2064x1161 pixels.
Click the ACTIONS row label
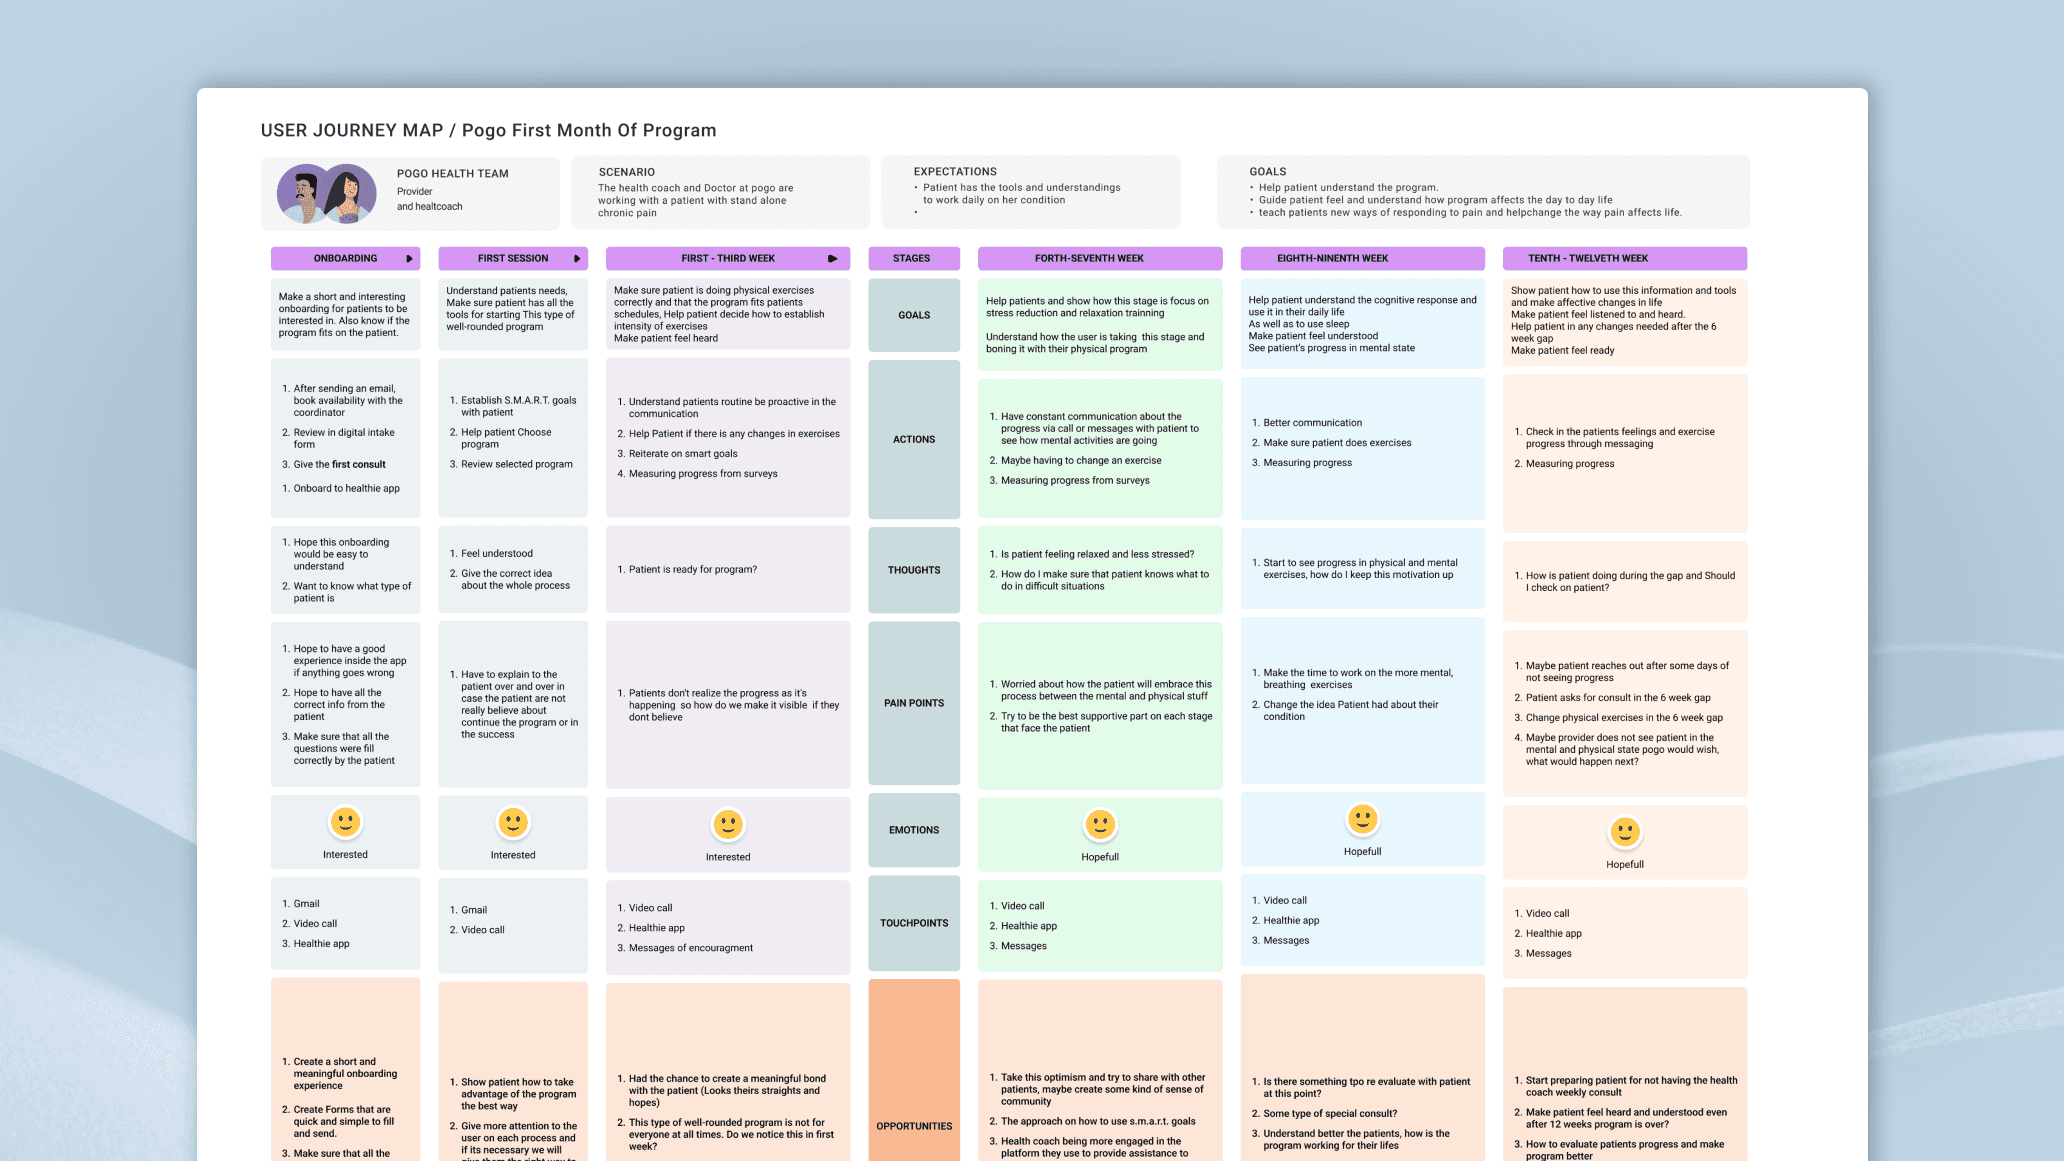(913, 439)
